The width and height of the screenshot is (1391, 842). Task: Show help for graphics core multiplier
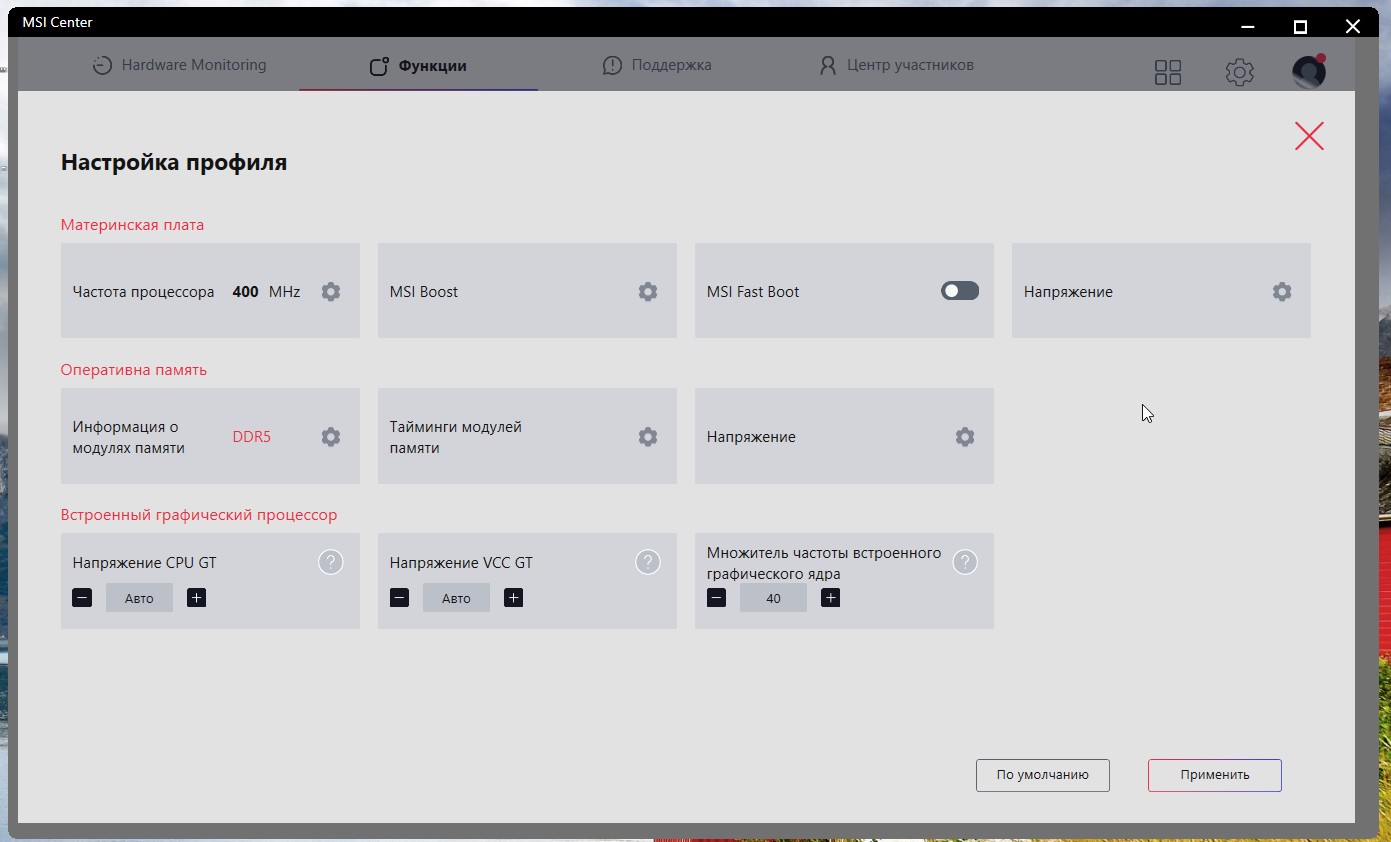tap(965, 562)
